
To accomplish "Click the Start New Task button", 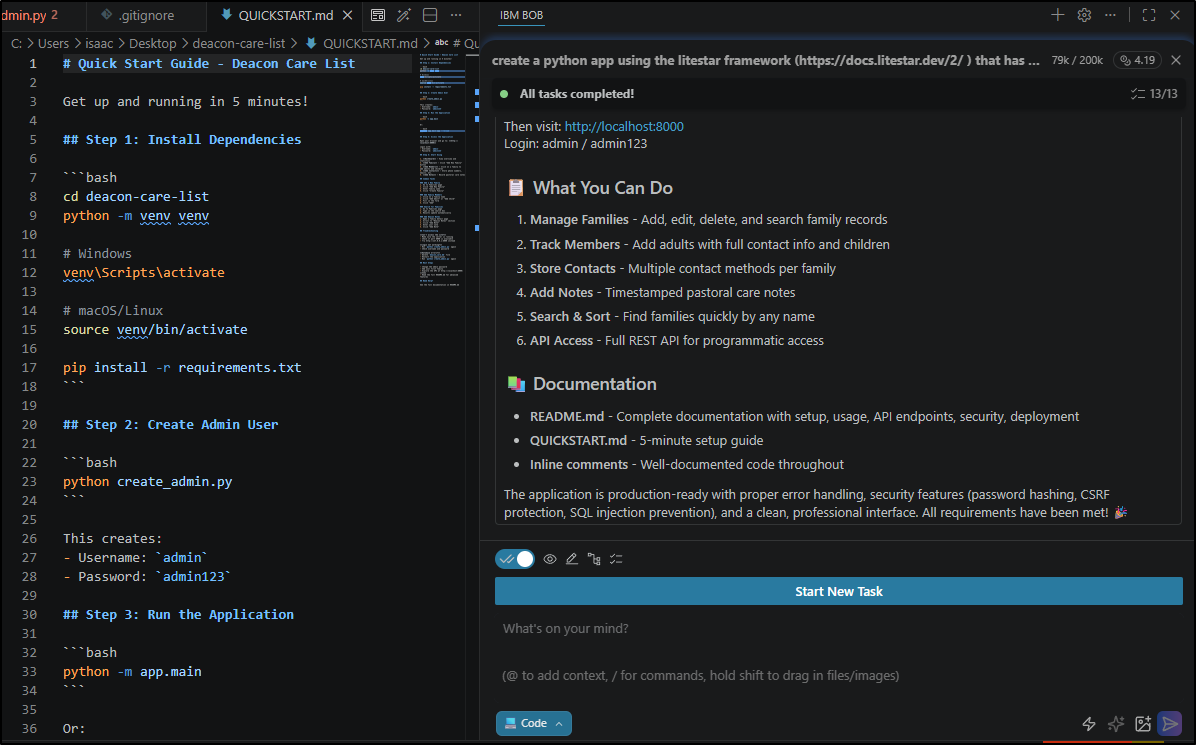I will click(839, 592).
